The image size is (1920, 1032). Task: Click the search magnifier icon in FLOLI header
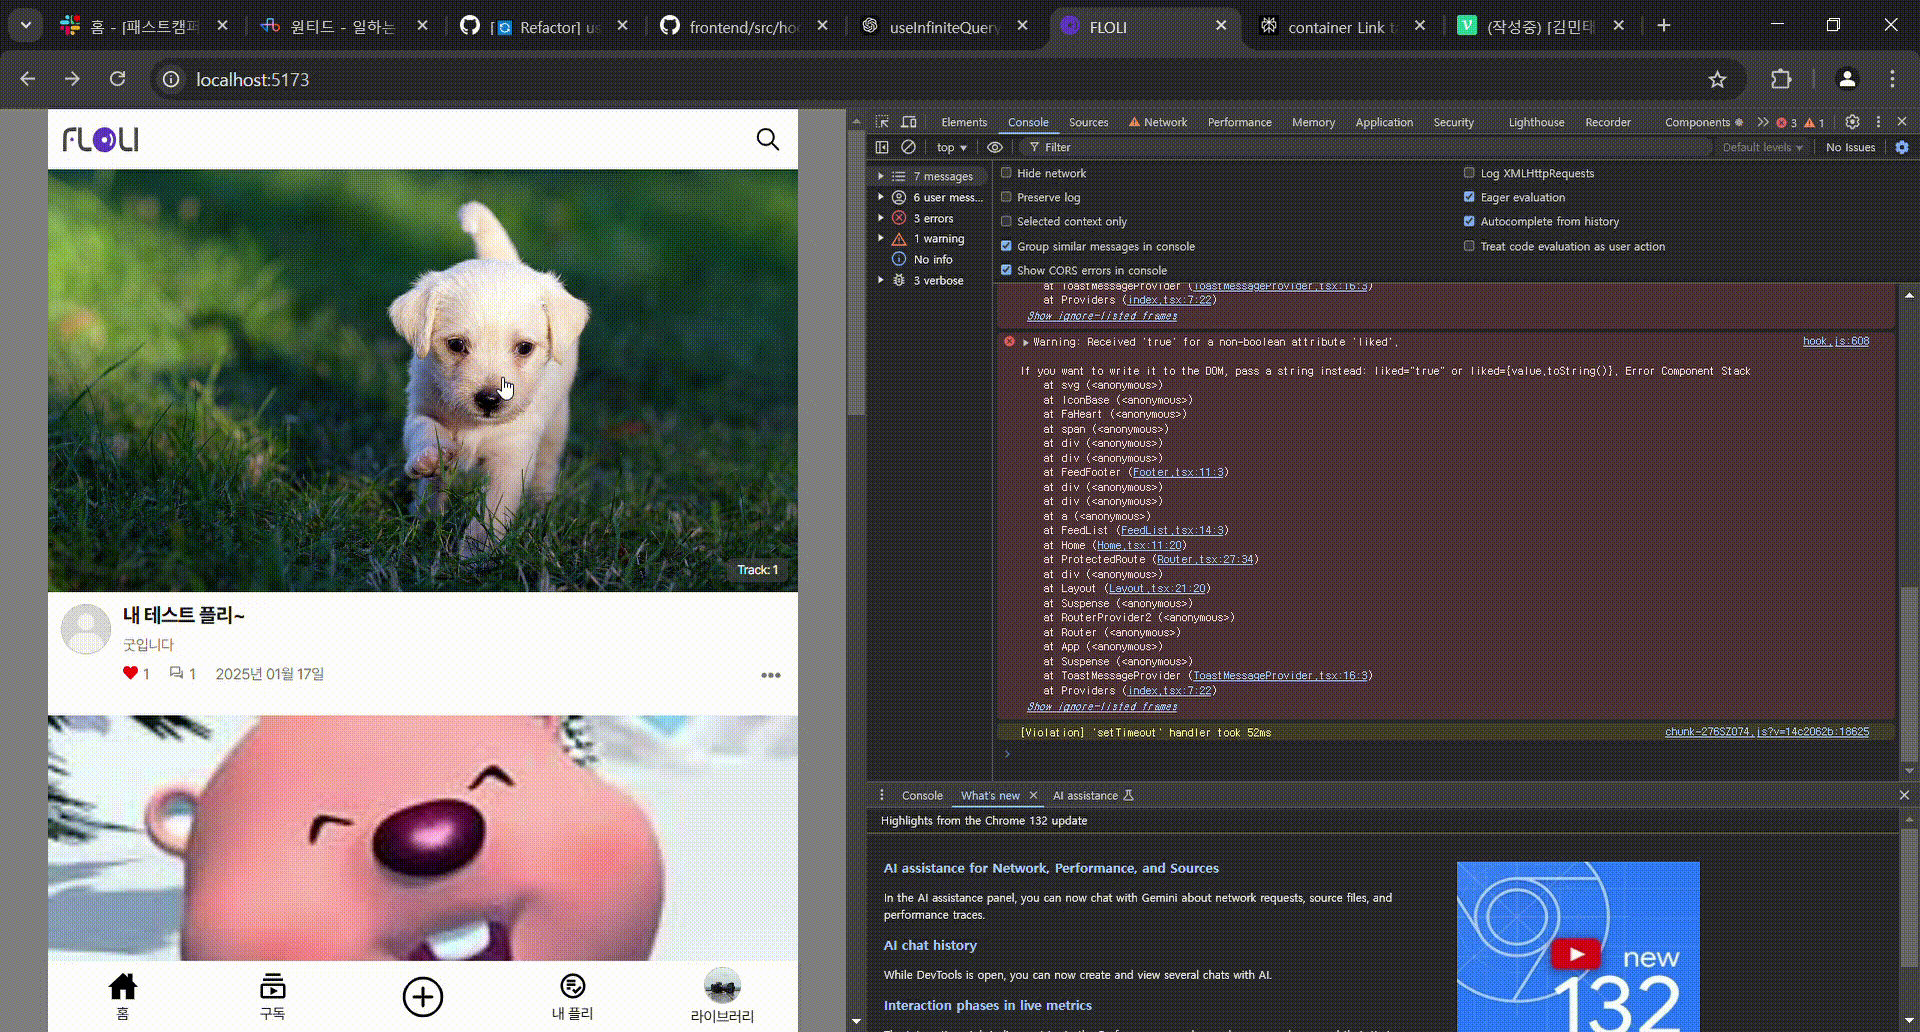767,139
